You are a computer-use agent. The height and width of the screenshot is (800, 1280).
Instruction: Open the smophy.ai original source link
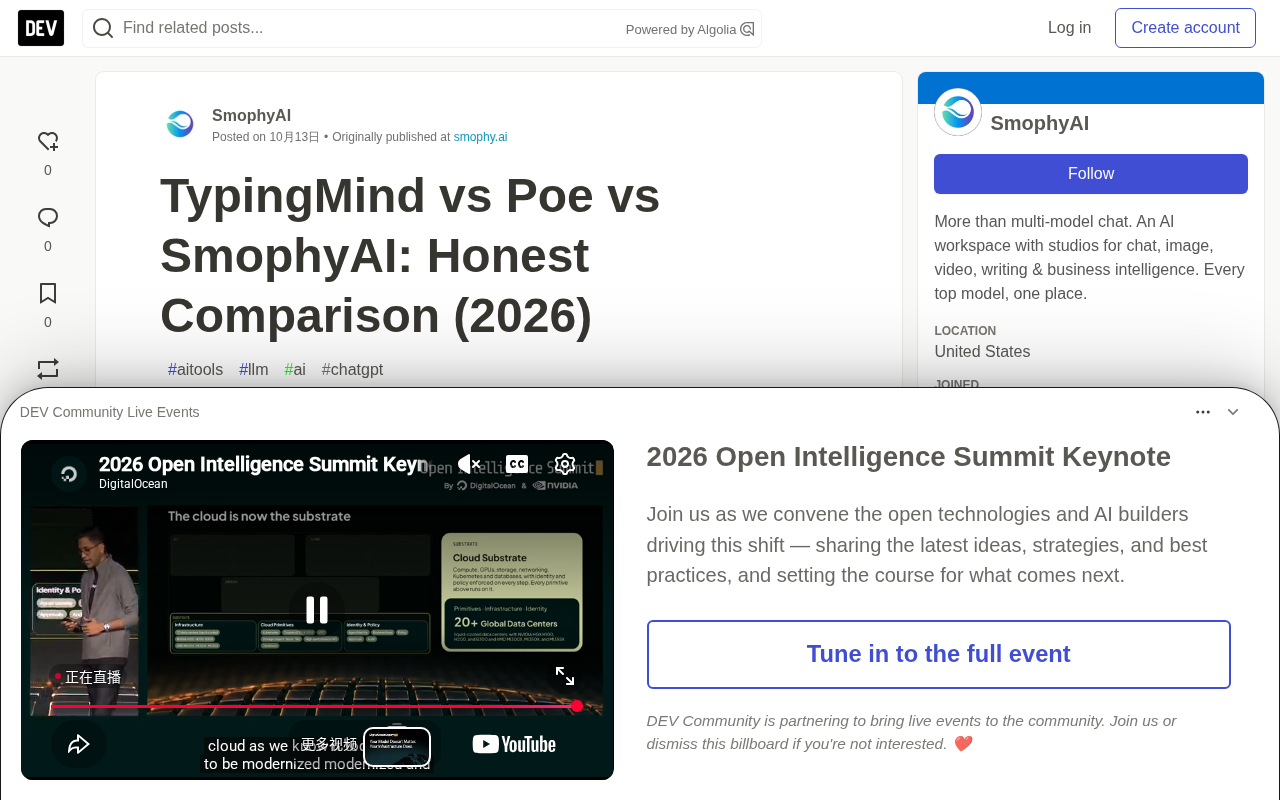click(480, 137)
